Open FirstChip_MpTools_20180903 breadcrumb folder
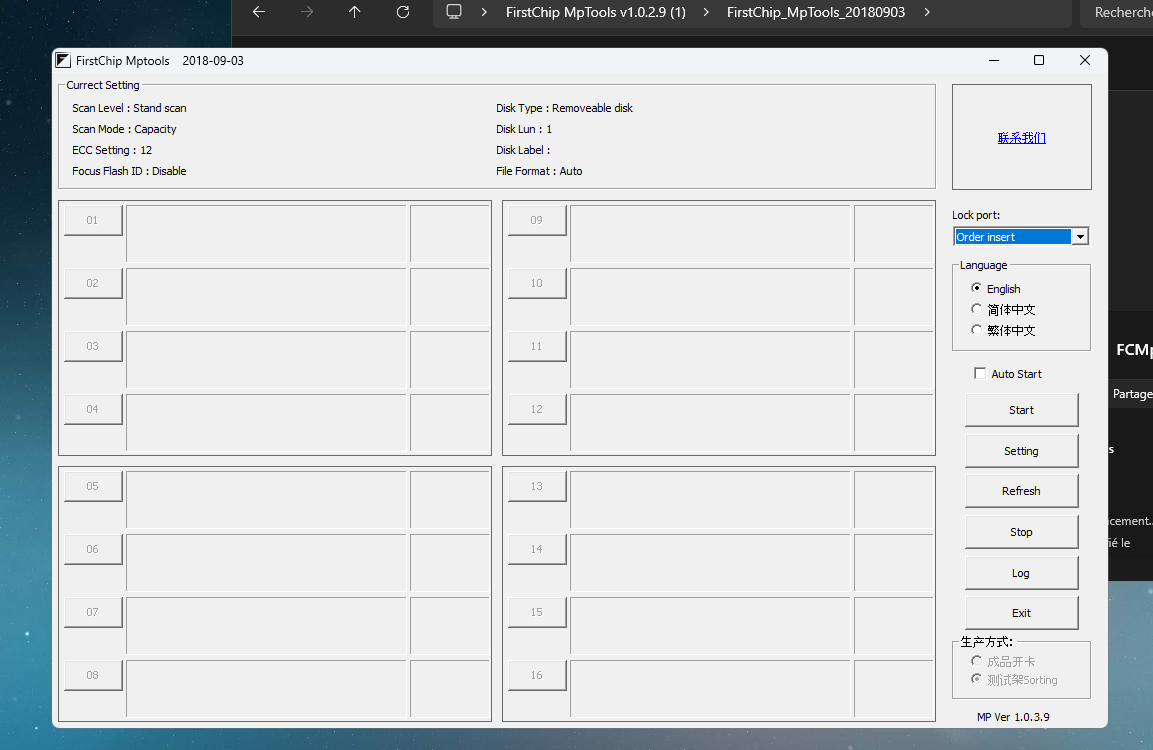Viewport: 1153px width, 750px height. [x=815, y=12]
